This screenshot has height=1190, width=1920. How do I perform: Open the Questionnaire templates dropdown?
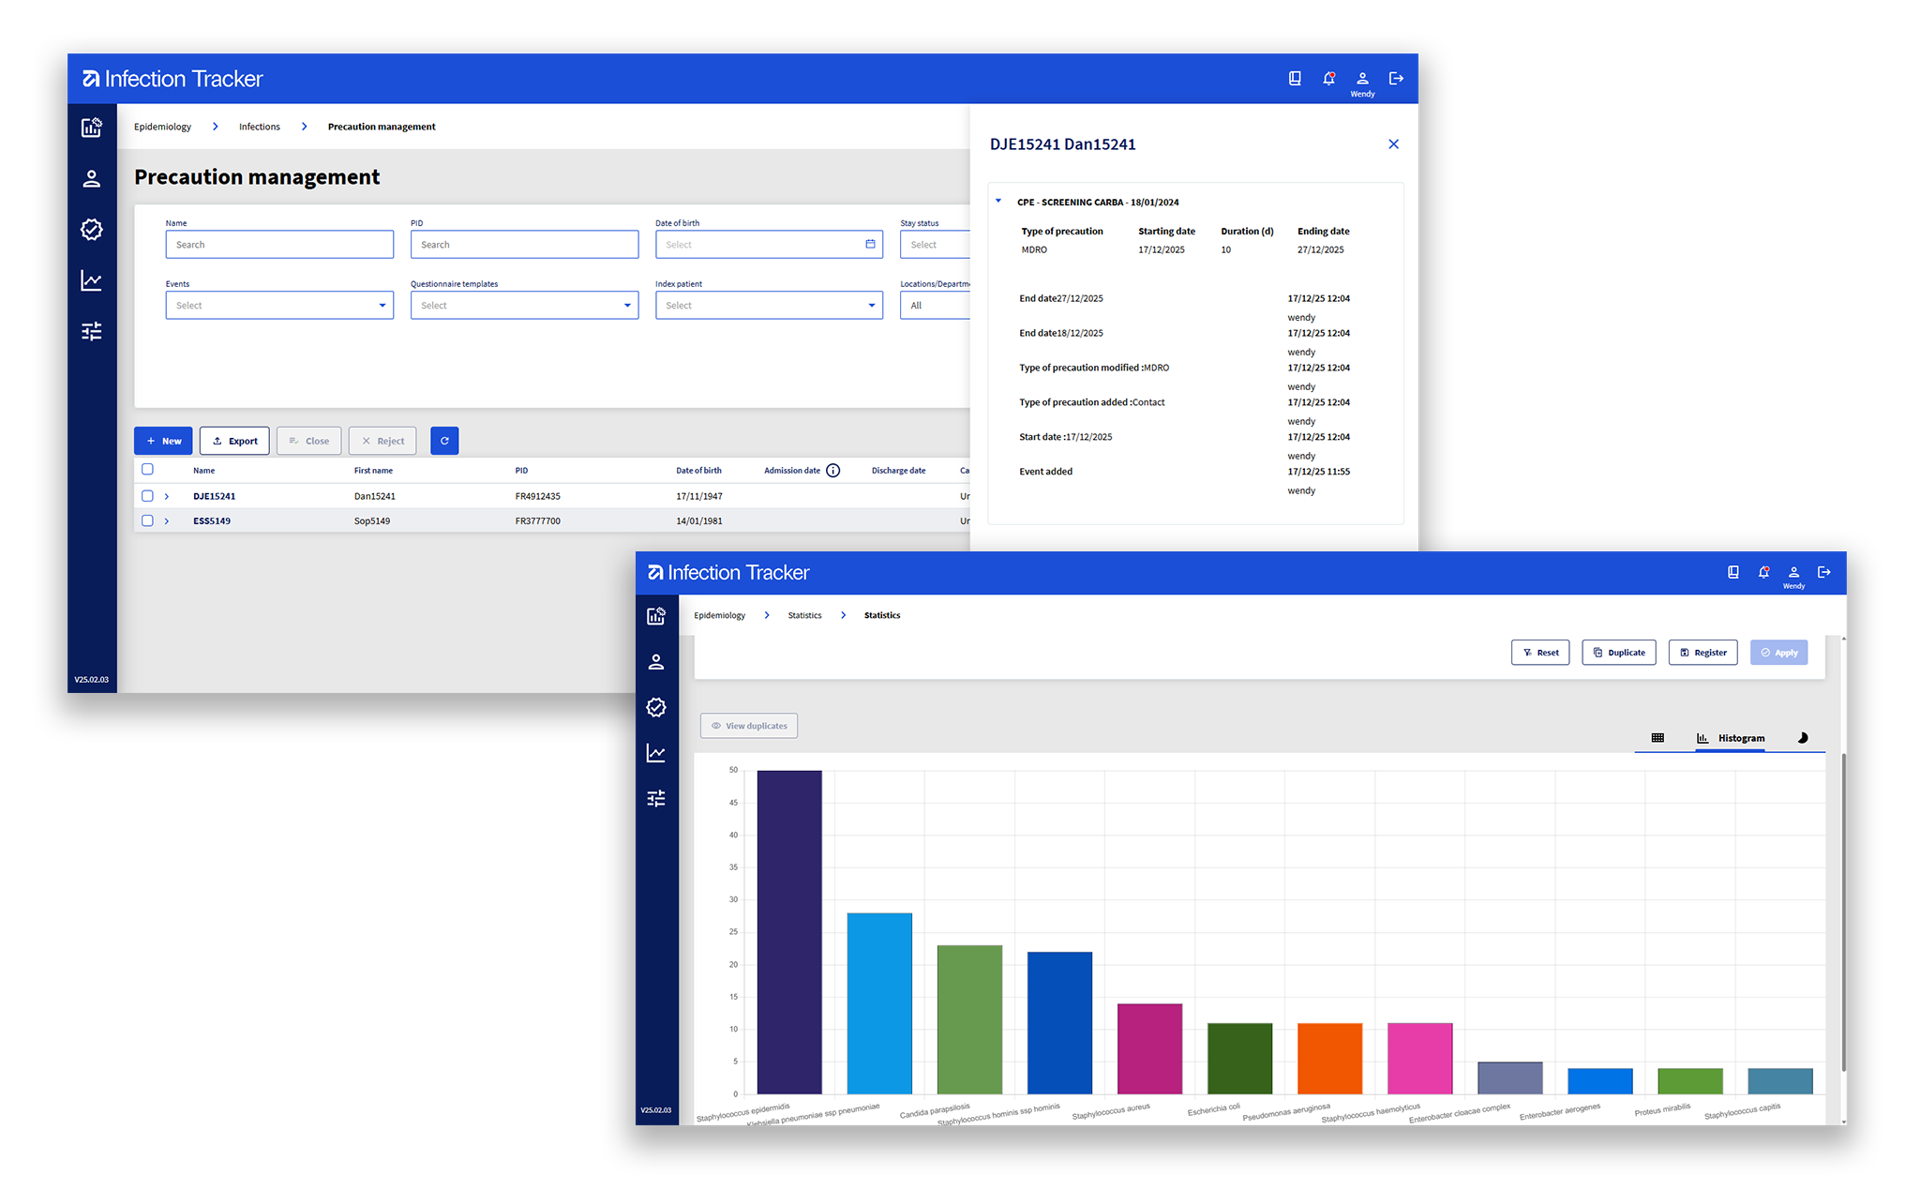[x=523, y=305]
